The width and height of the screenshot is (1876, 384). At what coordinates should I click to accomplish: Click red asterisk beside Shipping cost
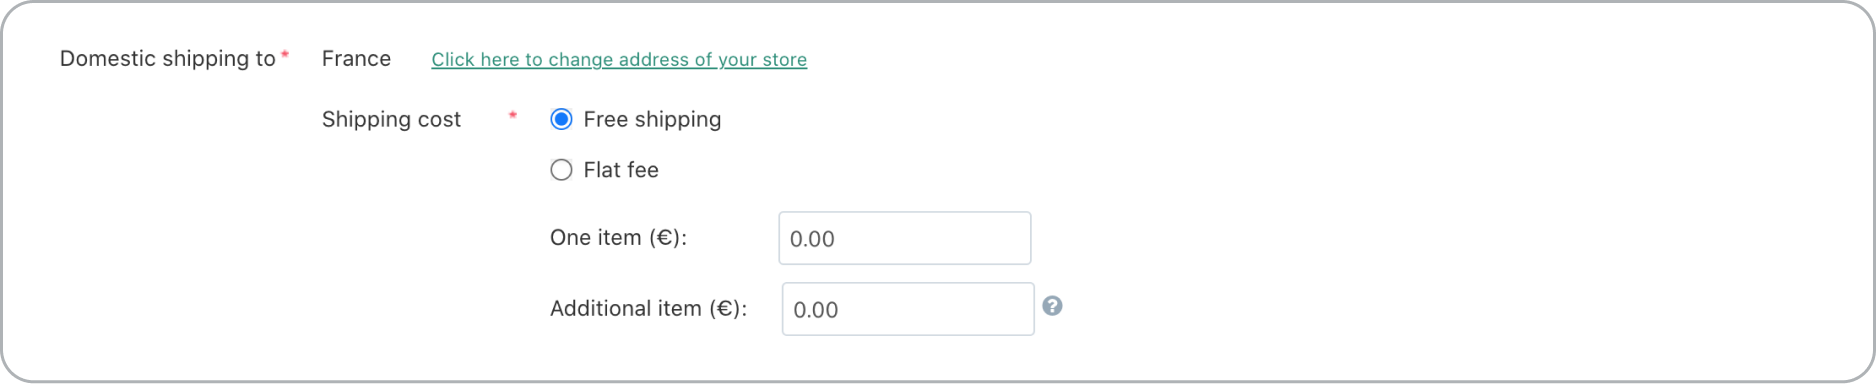pos(513,115)
